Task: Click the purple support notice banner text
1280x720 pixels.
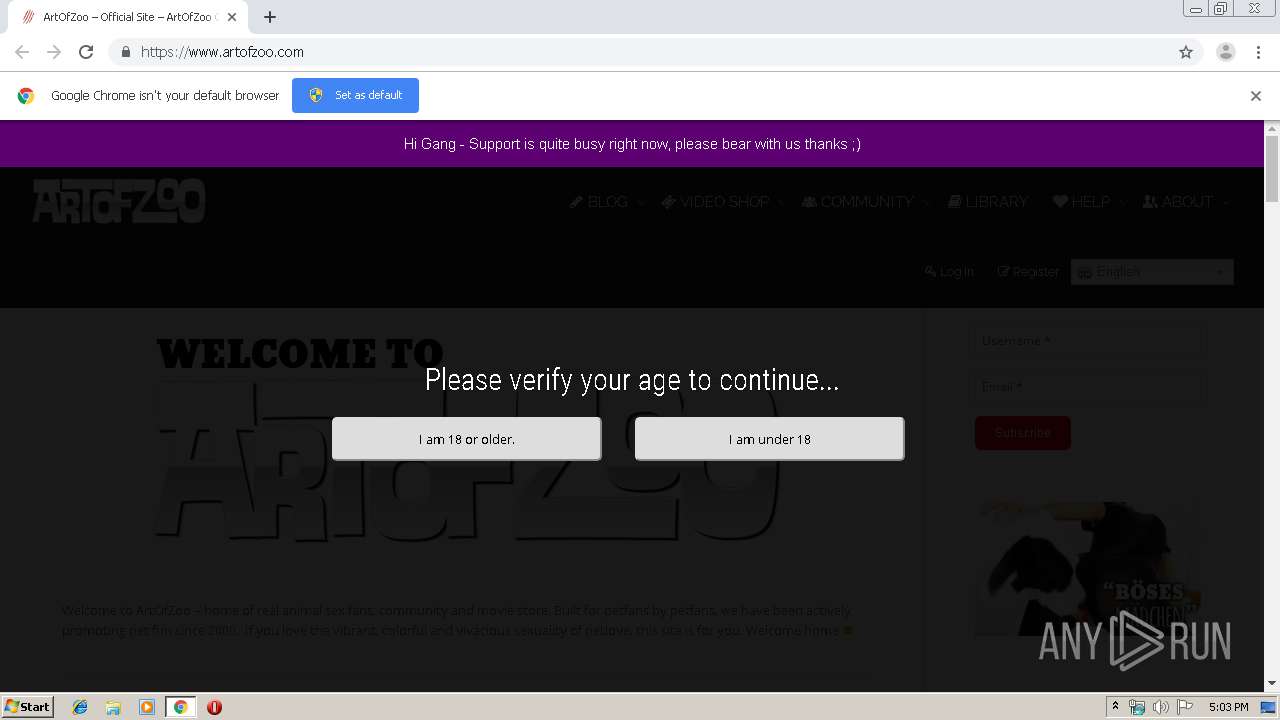Action: tap(632, 144)
